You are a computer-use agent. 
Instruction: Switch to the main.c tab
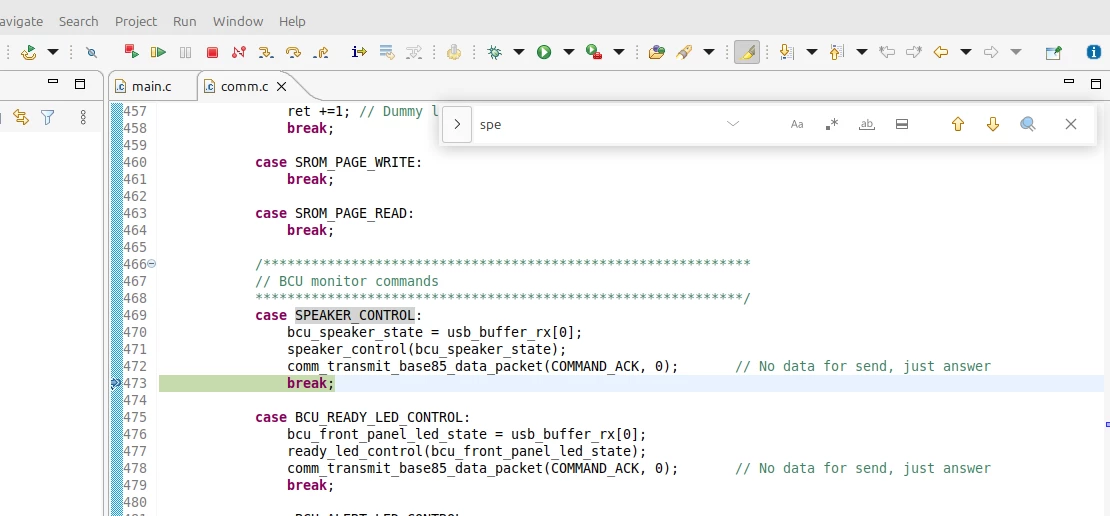(x=151, y=86)
